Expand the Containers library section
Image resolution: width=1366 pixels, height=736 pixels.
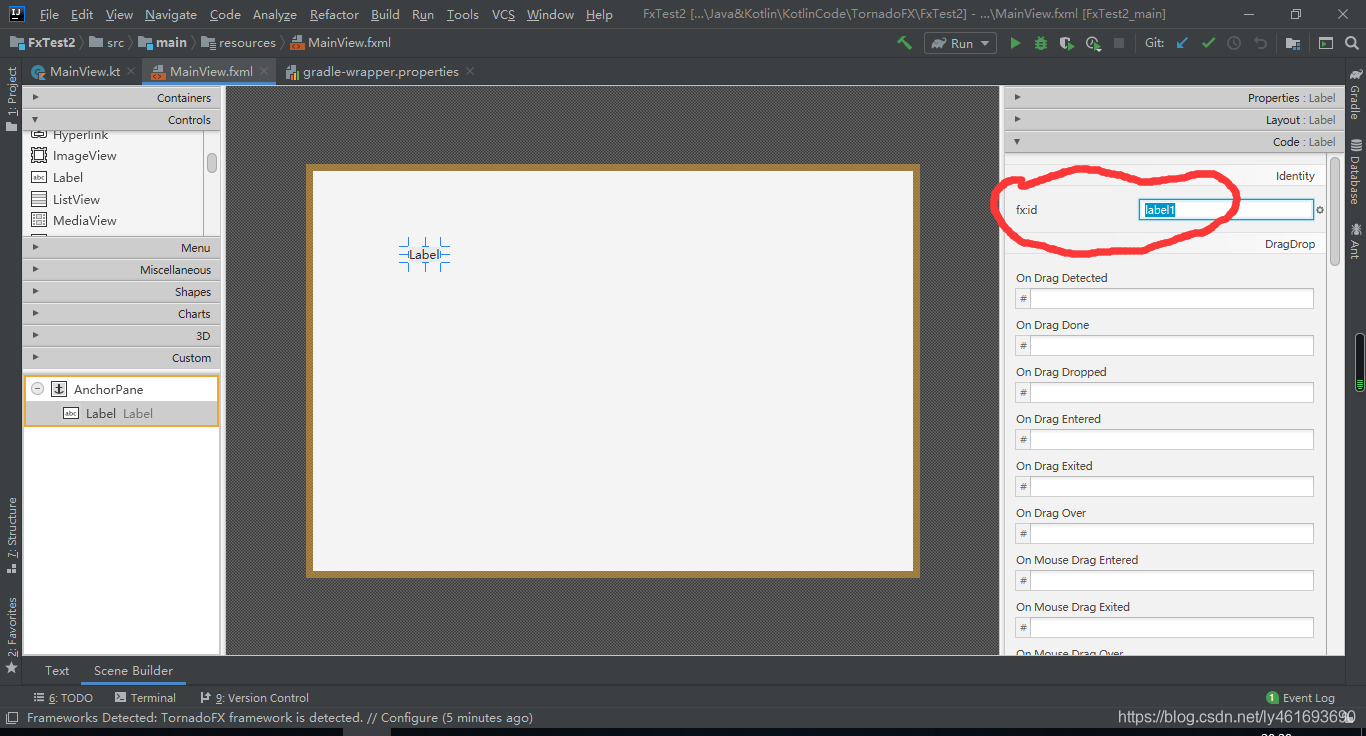click(x=120, y=97)
